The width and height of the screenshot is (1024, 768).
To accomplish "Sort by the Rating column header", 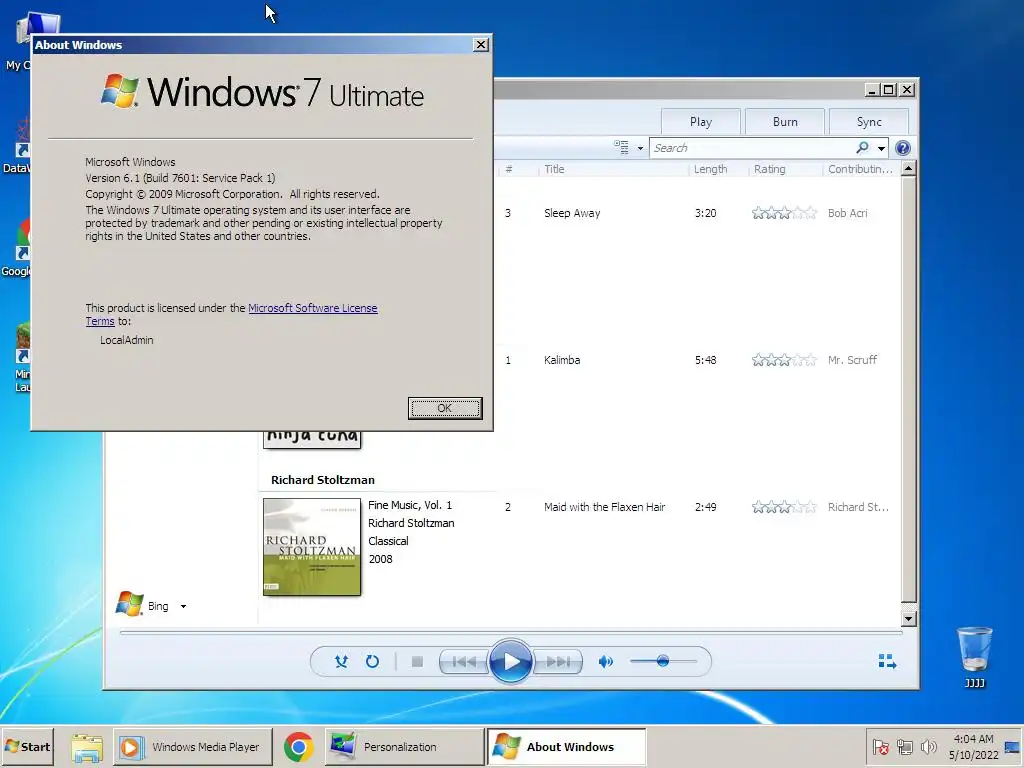I will tap(769, 169).
